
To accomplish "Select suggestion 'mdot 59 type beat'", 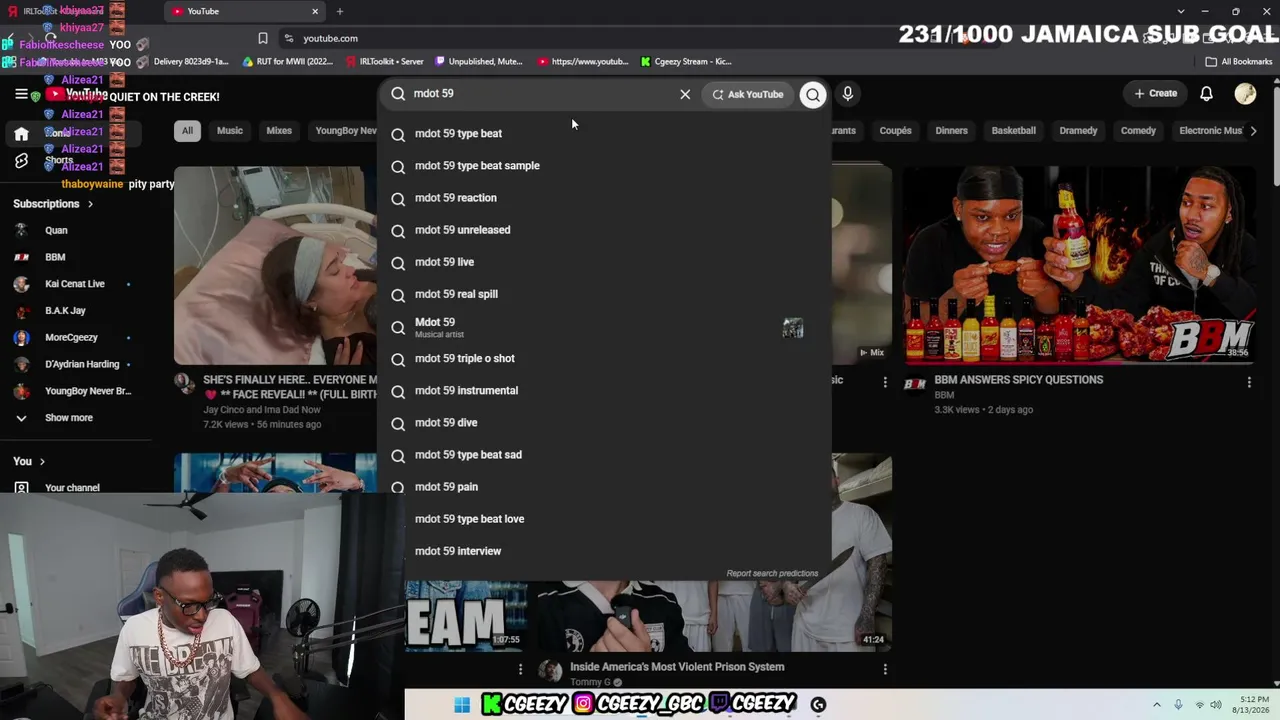I will point(604,134).
